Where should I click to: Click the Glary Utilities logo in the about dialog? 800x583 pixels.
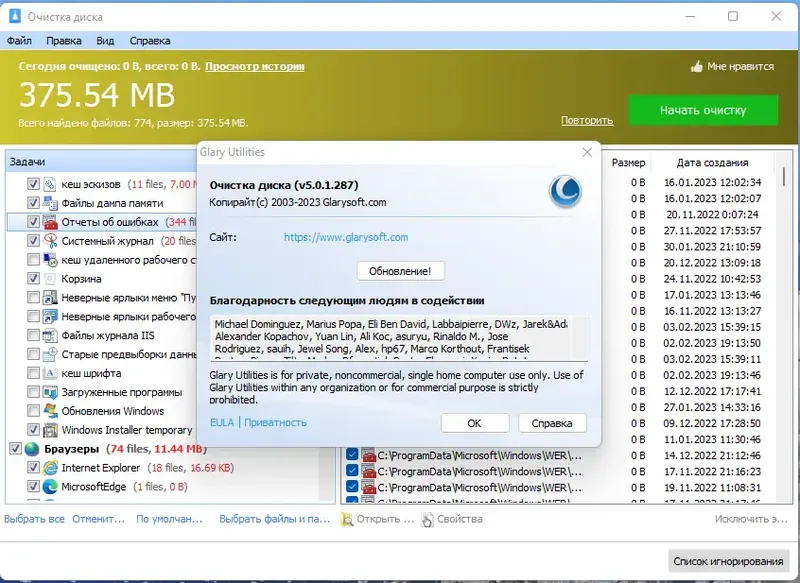(x=565, y=193)
